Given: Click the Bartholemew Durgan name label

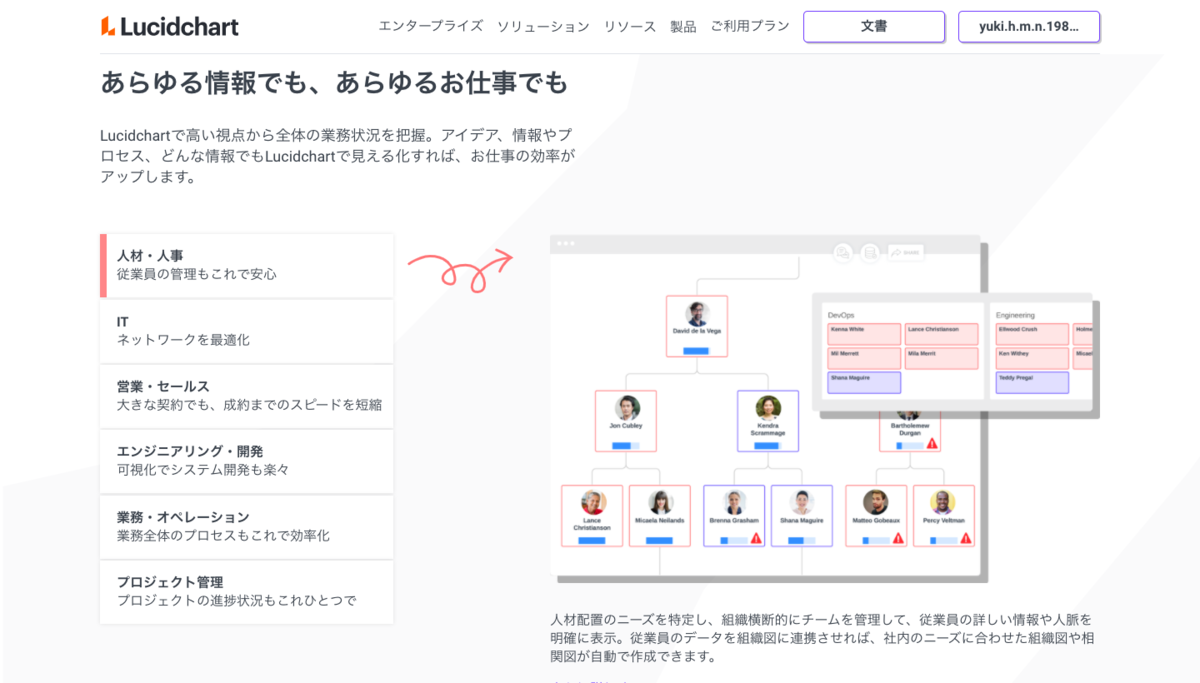Looking at the screenshot, I should click(909, 429).
